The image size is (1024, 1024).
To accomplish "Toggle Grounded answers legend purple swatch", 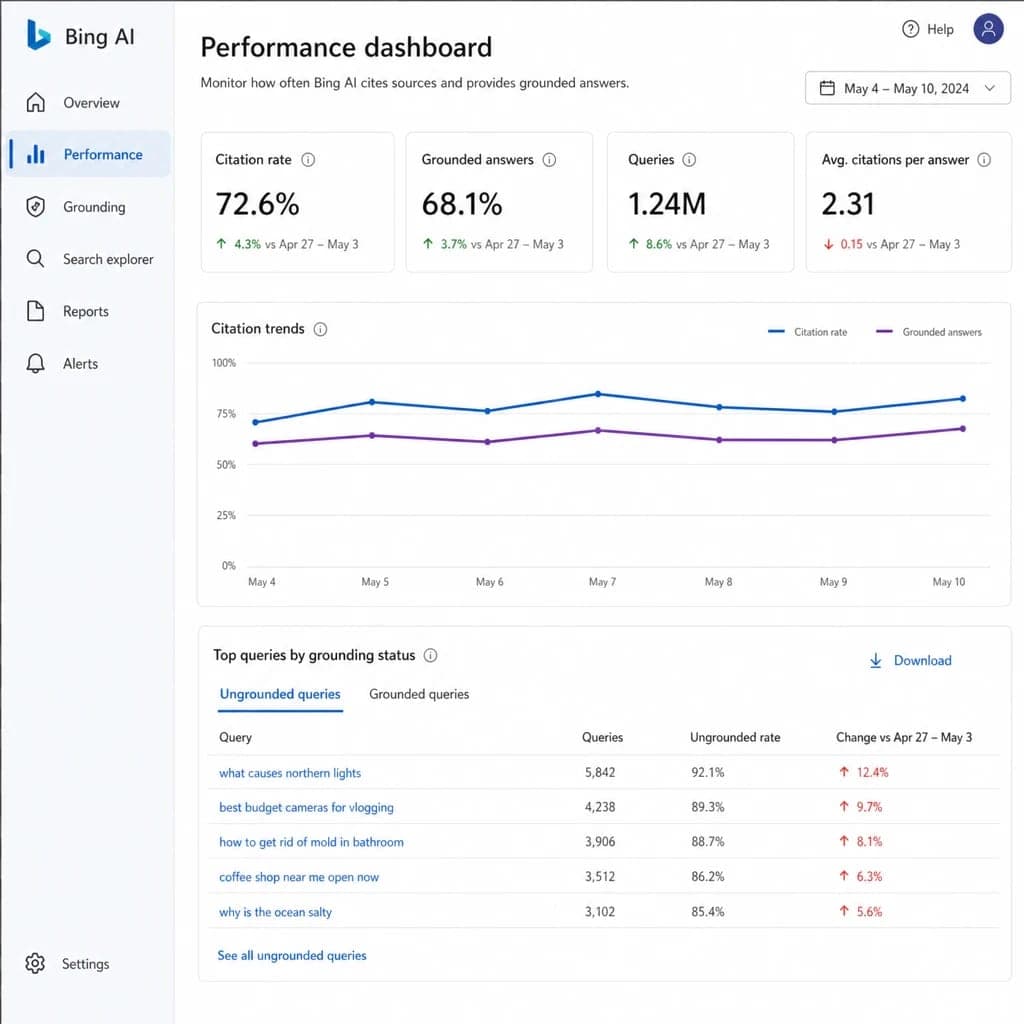I will (884, 332).
